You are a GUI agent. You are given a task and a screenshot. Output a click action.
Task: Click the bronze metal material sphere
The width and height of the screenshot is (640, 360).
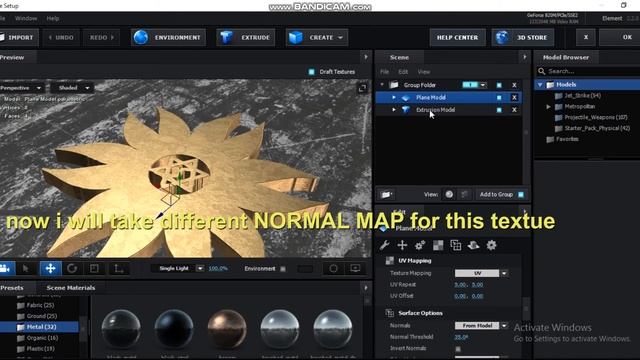point(227,329)
